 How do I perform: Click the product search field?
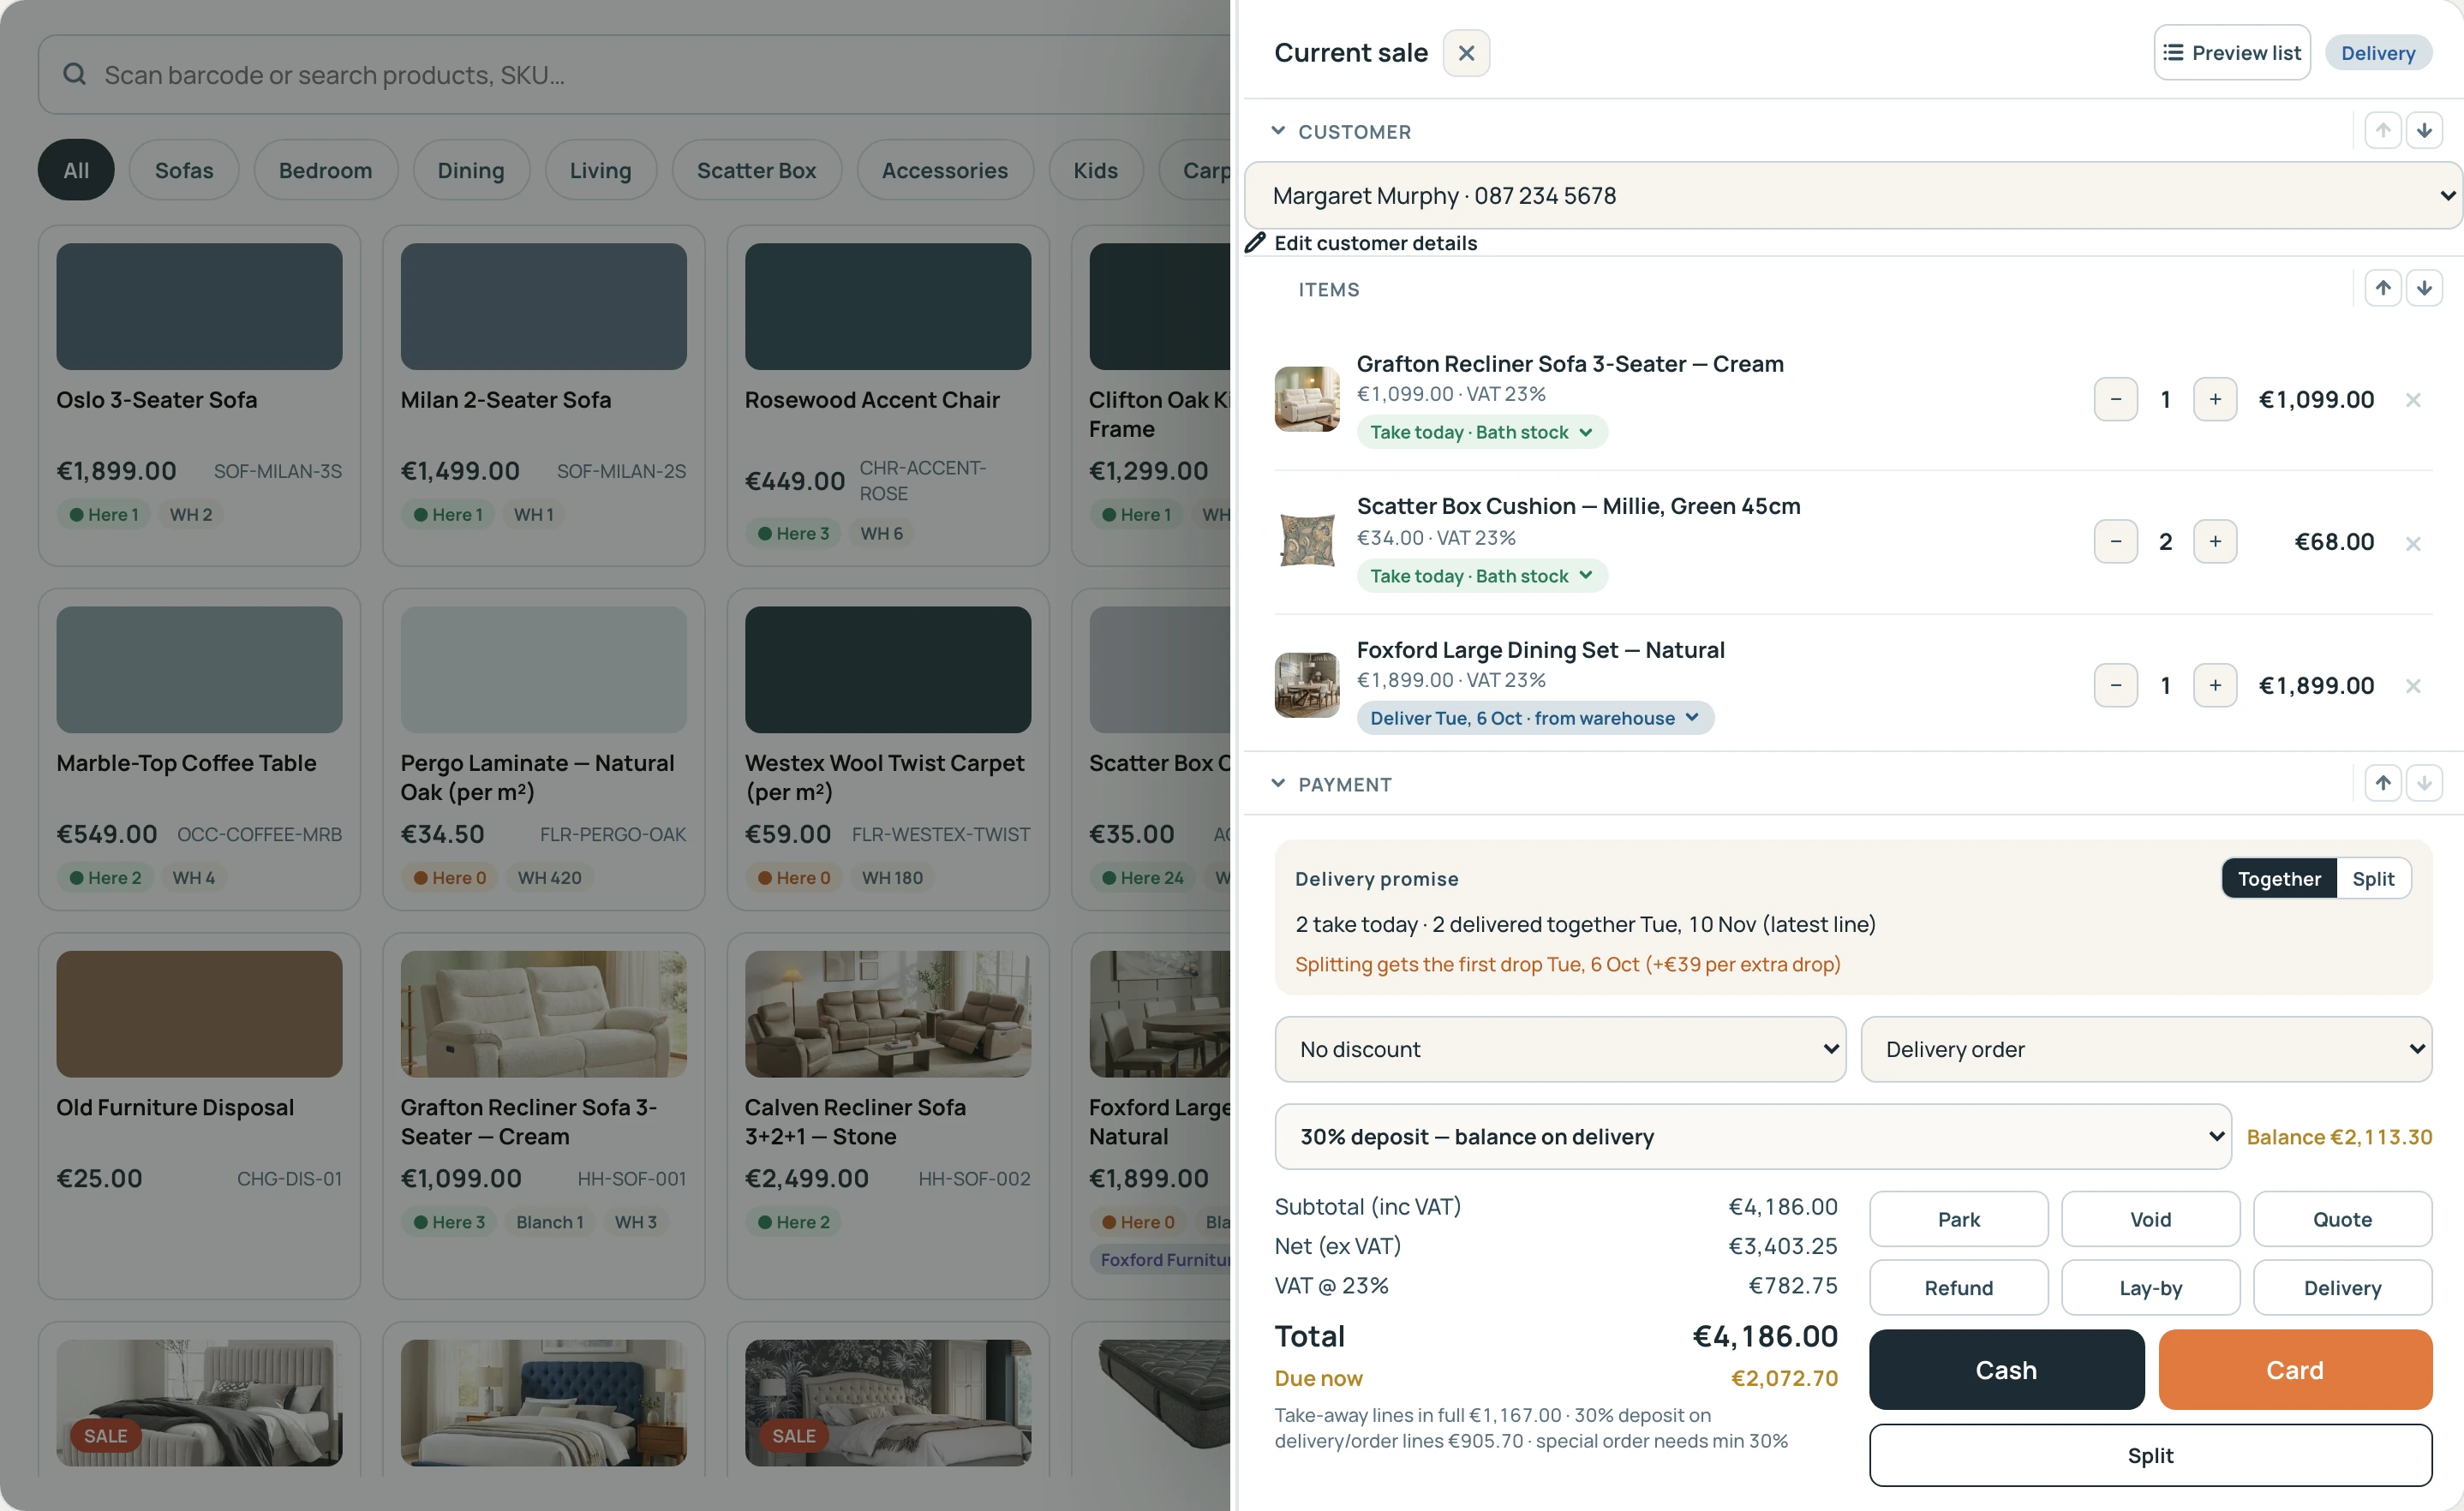point(634,75)
